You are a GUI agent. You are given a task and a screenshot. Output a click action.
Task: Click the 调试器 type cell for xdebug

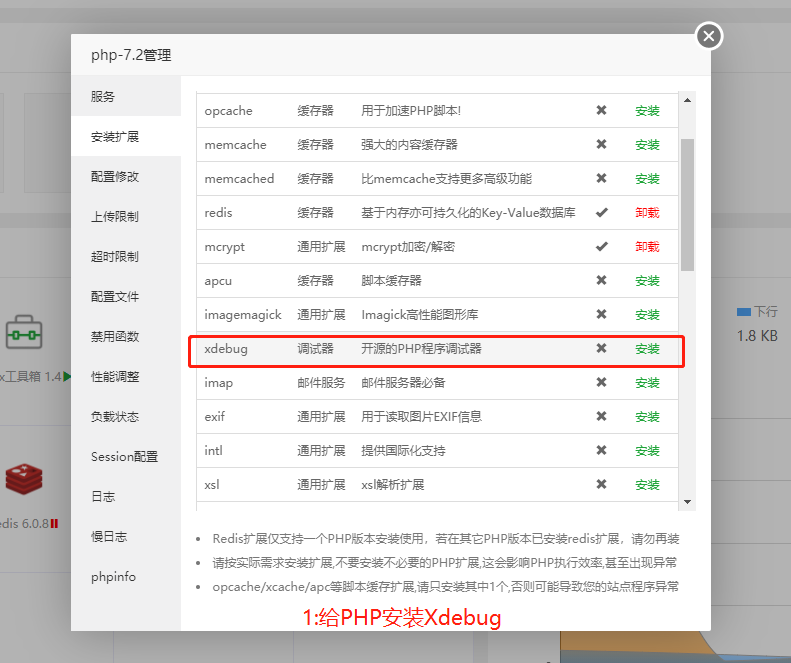click(315, 349)
